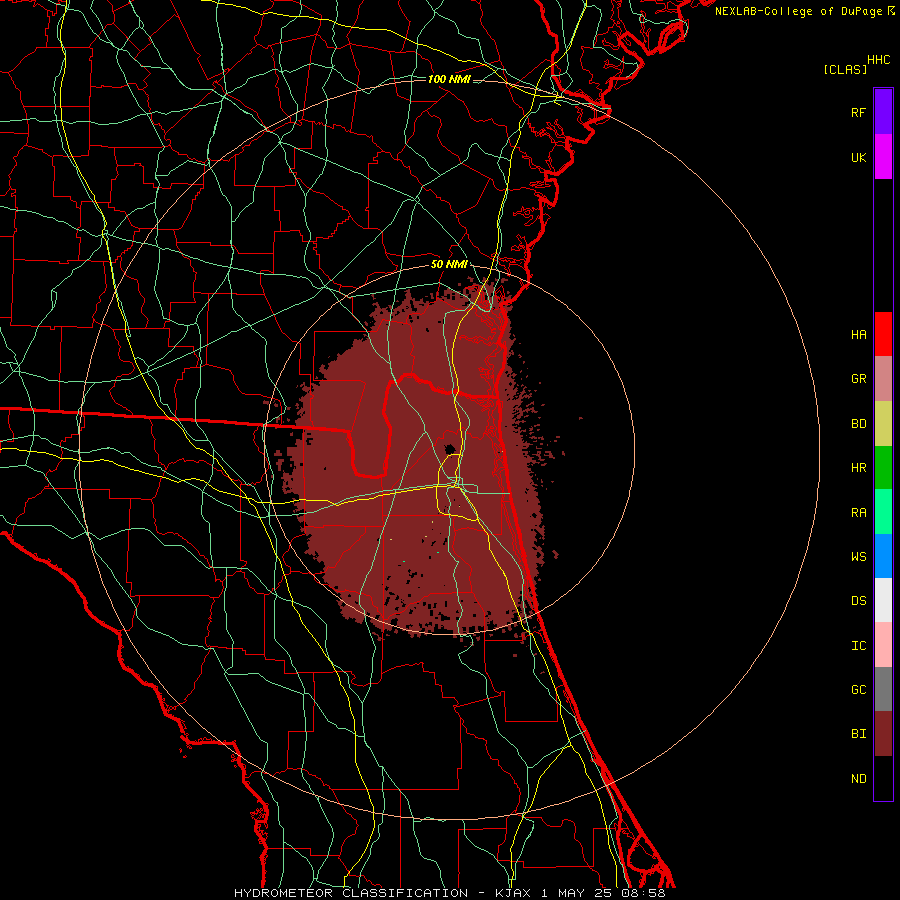Click the IC legend label
900x900 pixels.
click(858, 645)
